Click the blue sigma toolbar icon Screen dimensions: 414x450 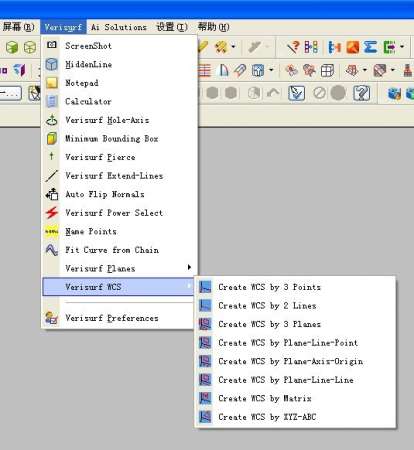coord(370,47)
